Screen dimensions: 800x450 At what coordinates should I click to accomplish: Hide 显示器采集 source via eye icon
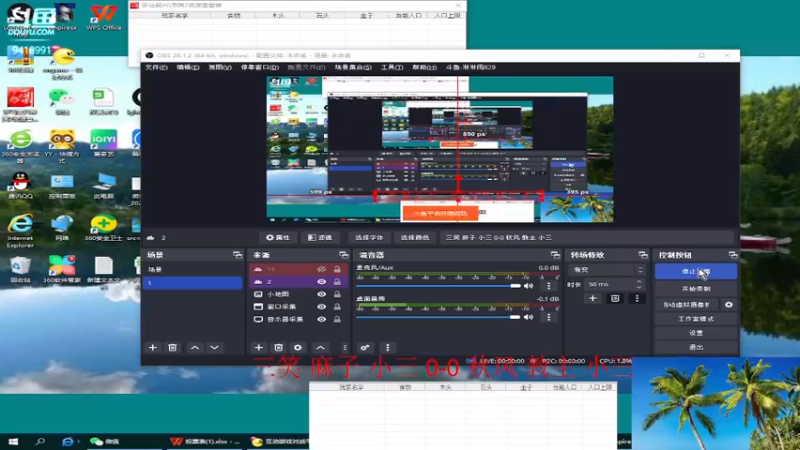pyautogui.click(x=321, y=319)
